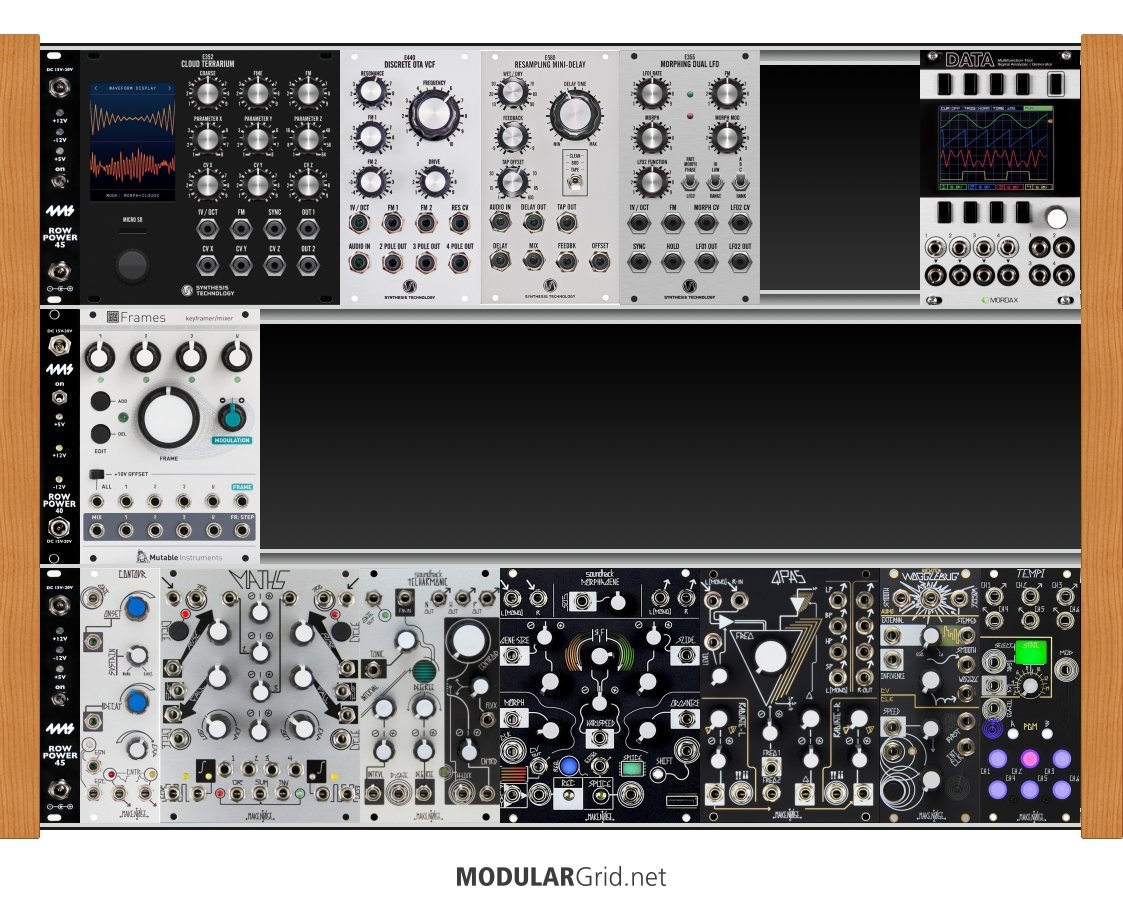Click the outlined top-right button on DATA

pos(1056,84)
